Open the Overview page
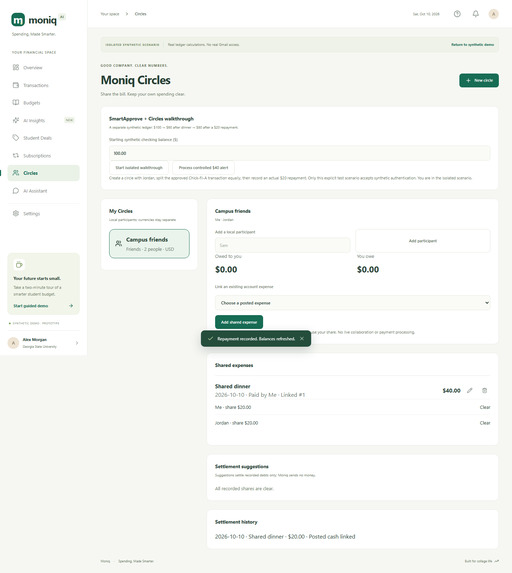 44,67
